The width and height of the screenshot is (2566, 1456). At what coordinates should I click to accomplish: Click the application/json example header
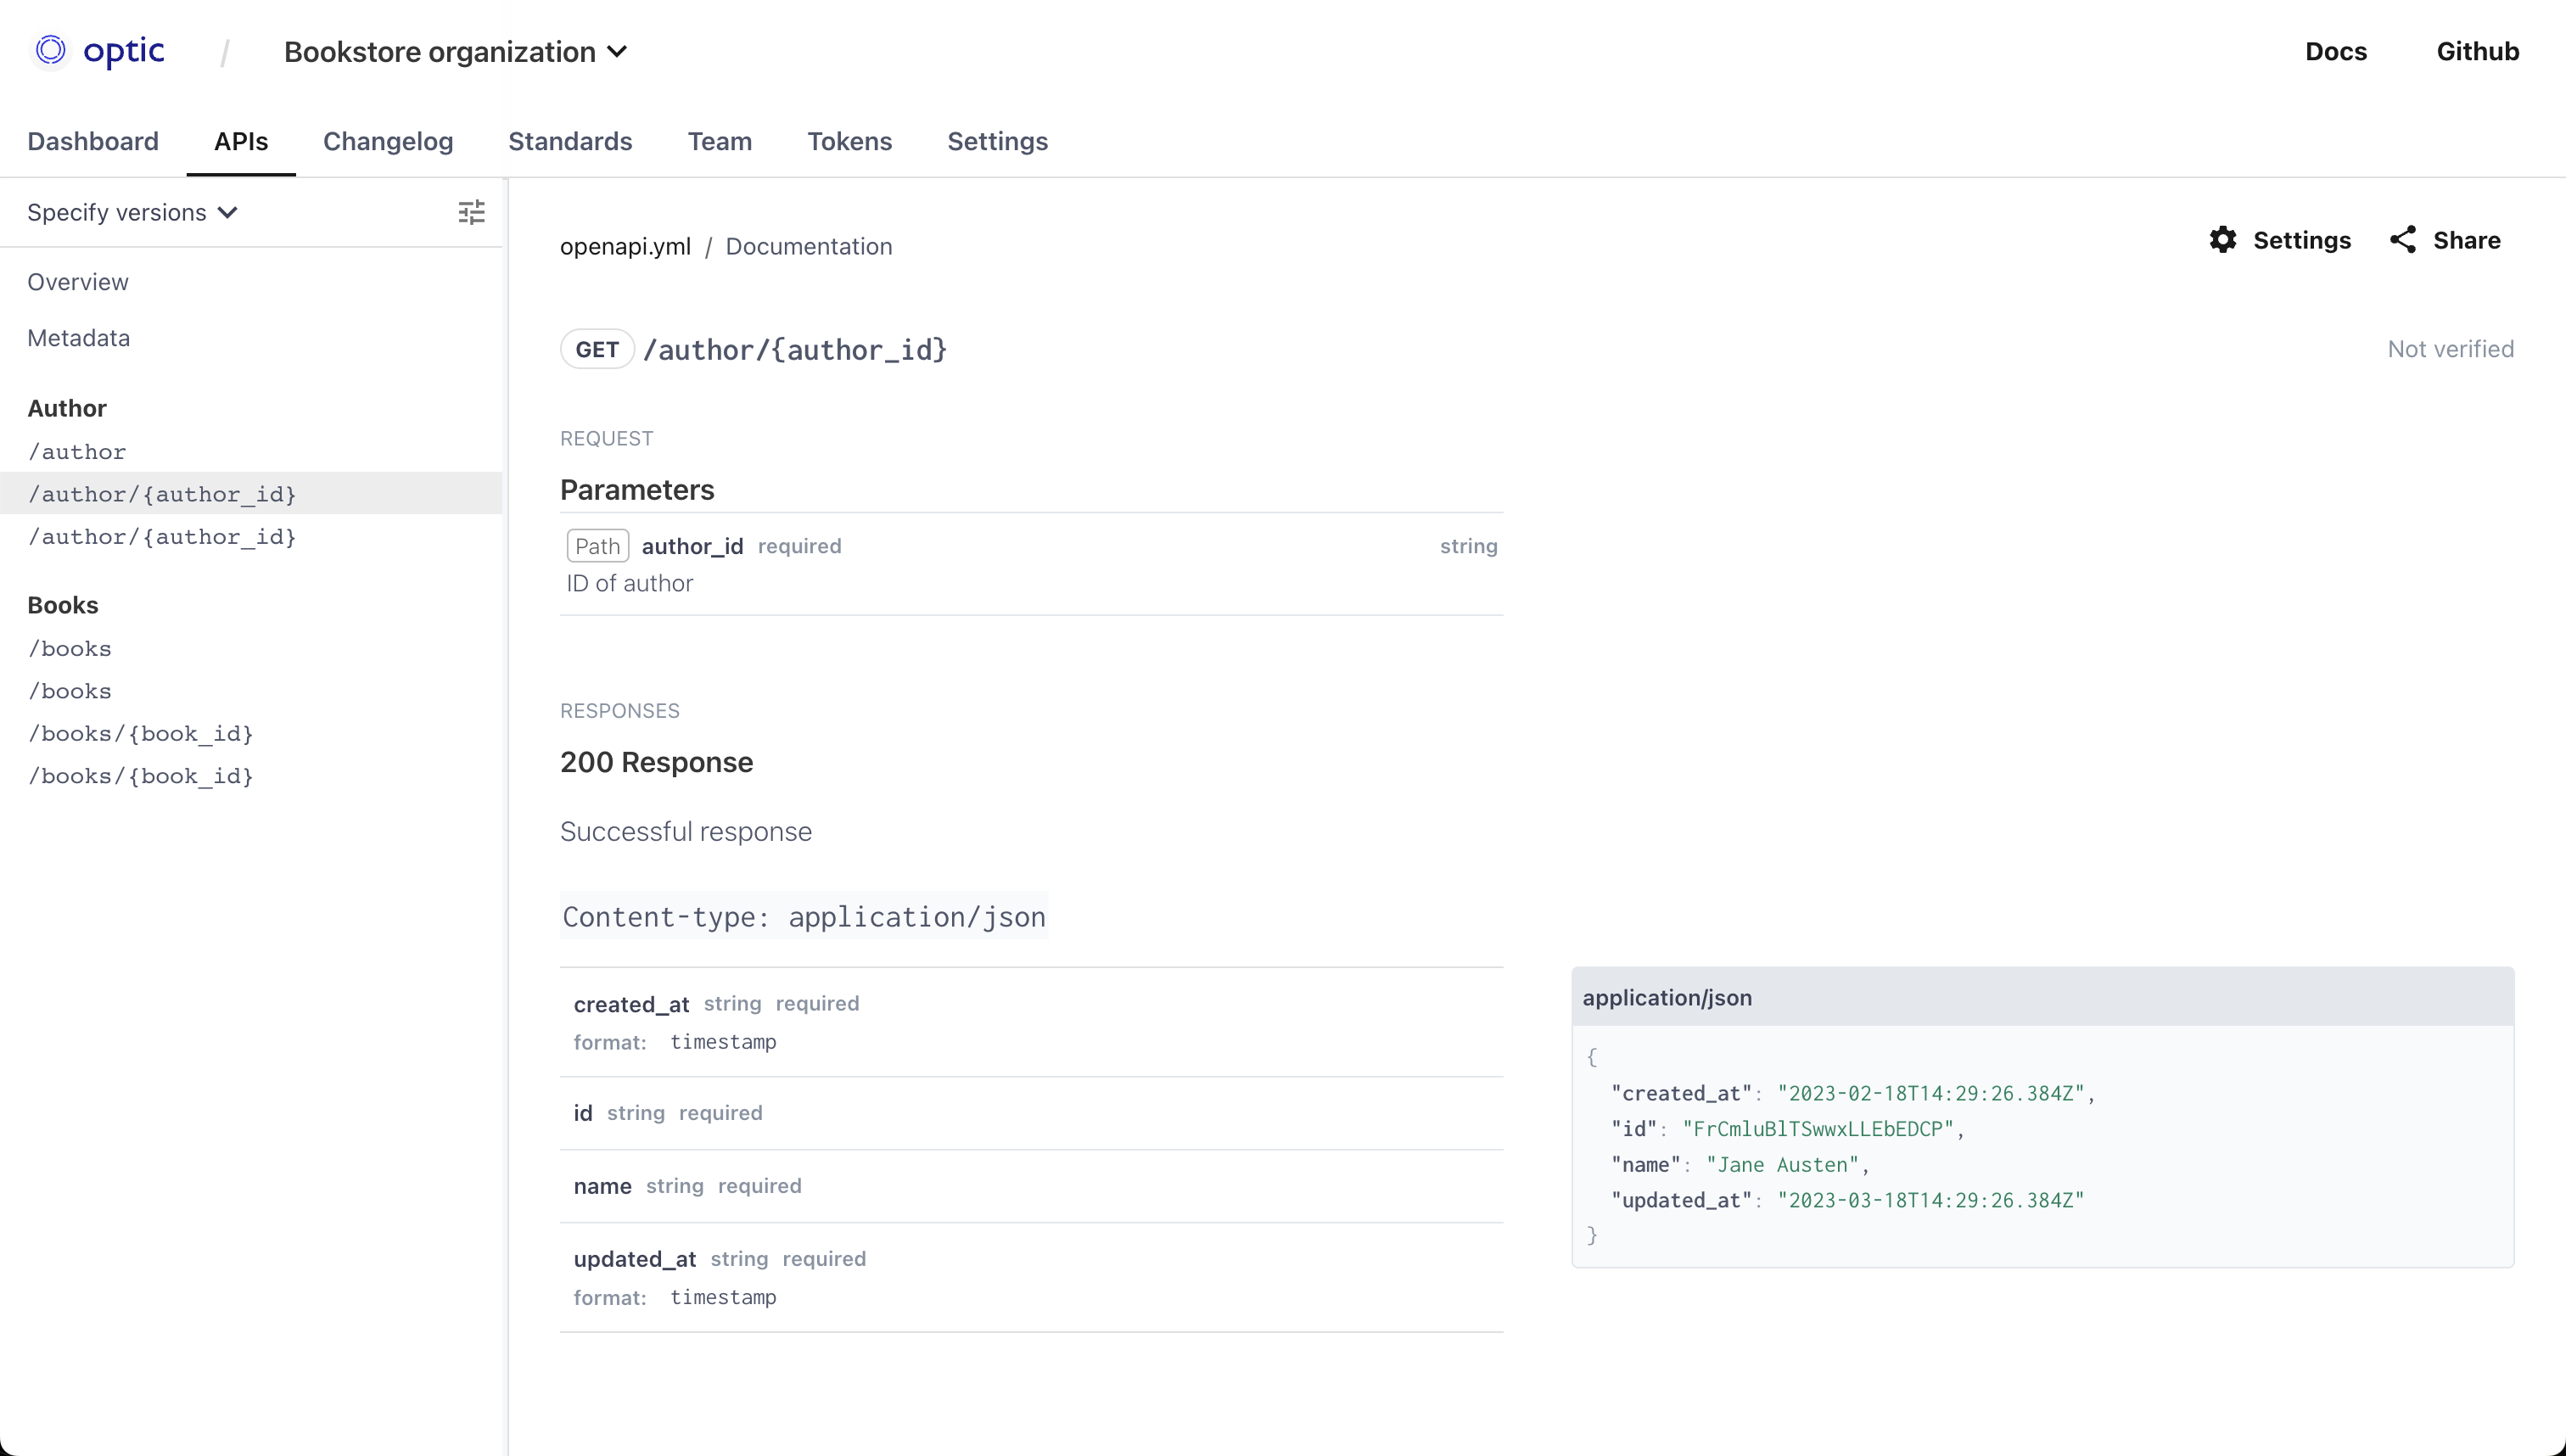point(2042,997)
